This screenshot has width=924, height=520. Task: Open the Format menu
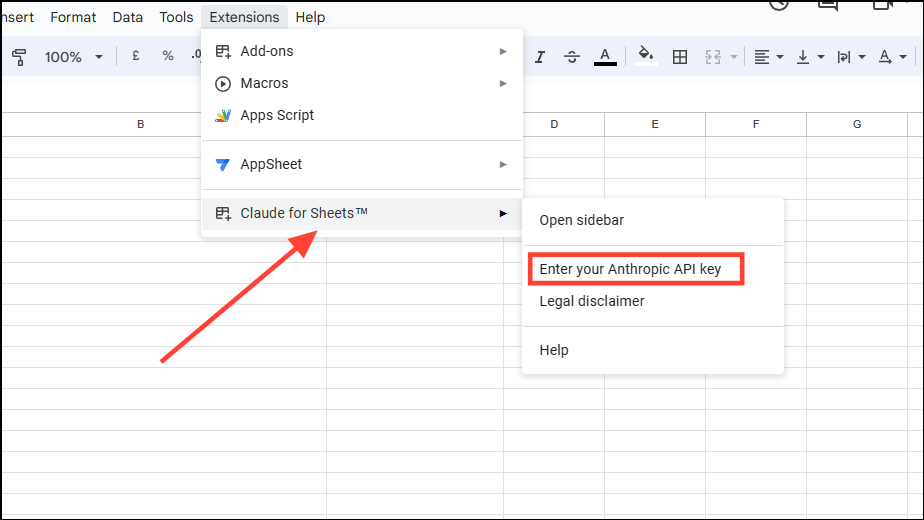point(73,17)
